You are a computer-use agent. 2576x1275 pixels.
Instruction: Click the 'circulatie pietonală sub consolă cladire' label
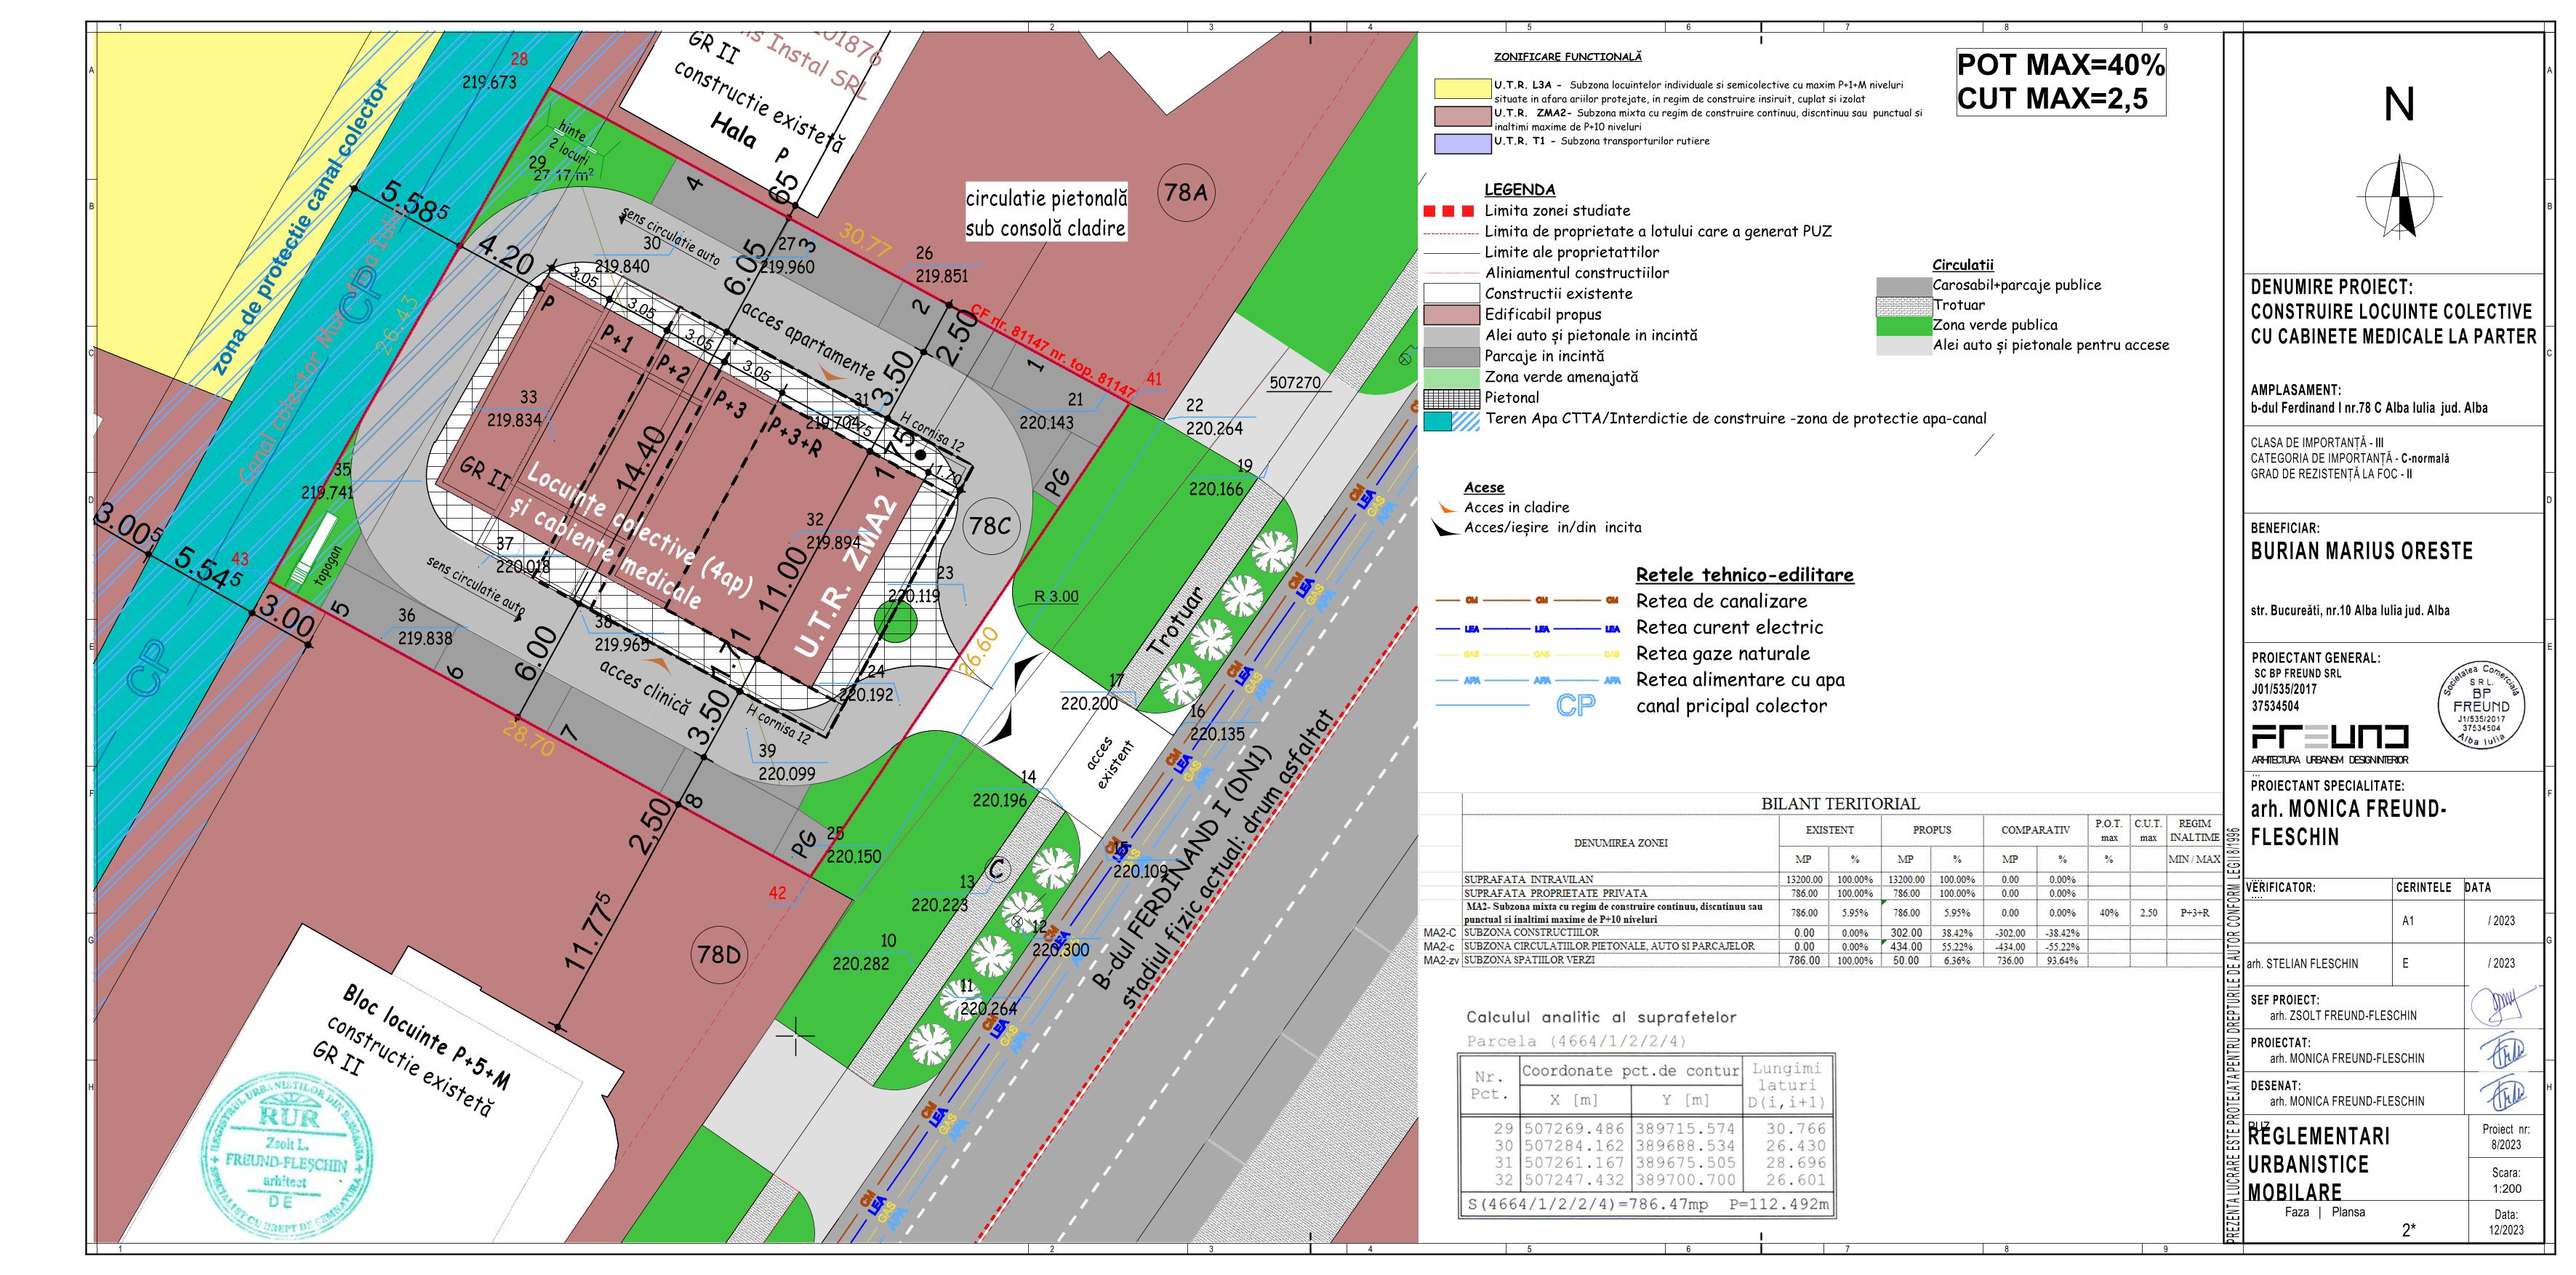(1046, 213)
